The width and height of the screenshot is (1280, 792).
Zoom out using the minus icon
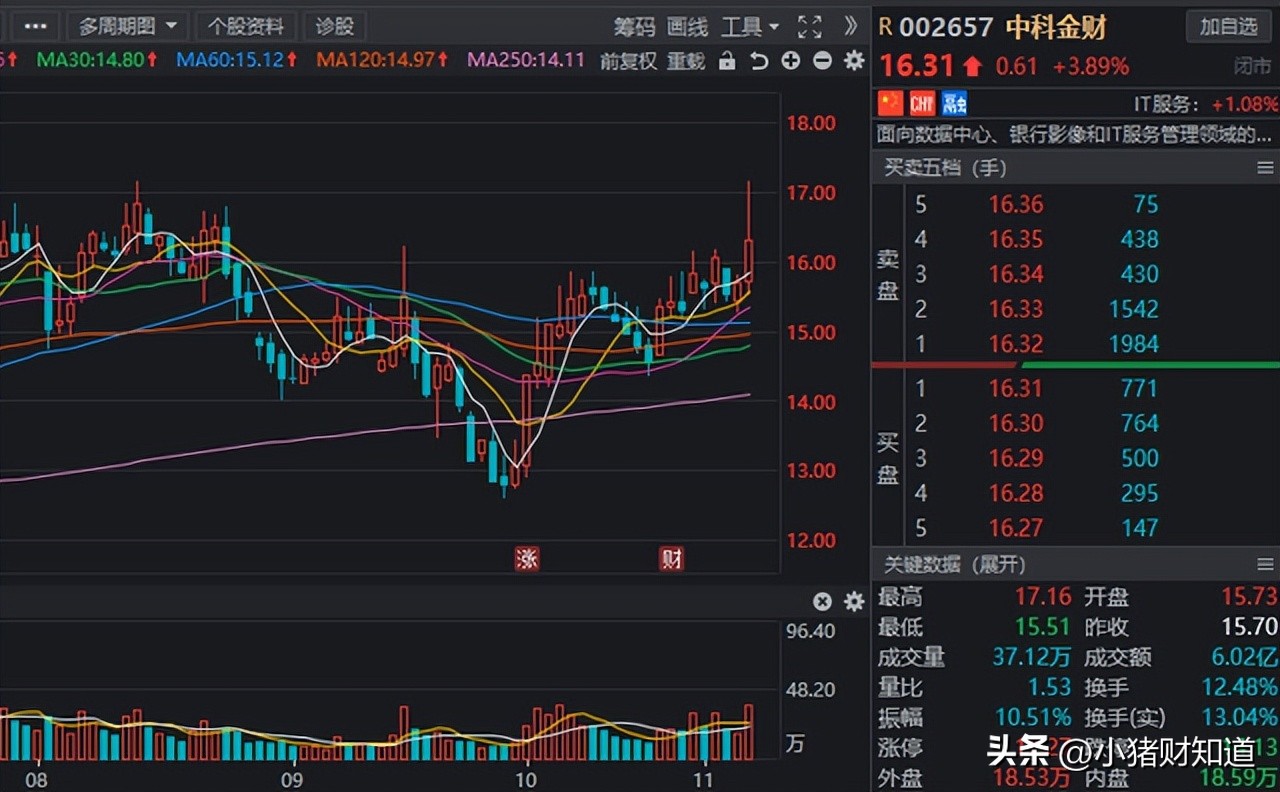coord(822,61)
